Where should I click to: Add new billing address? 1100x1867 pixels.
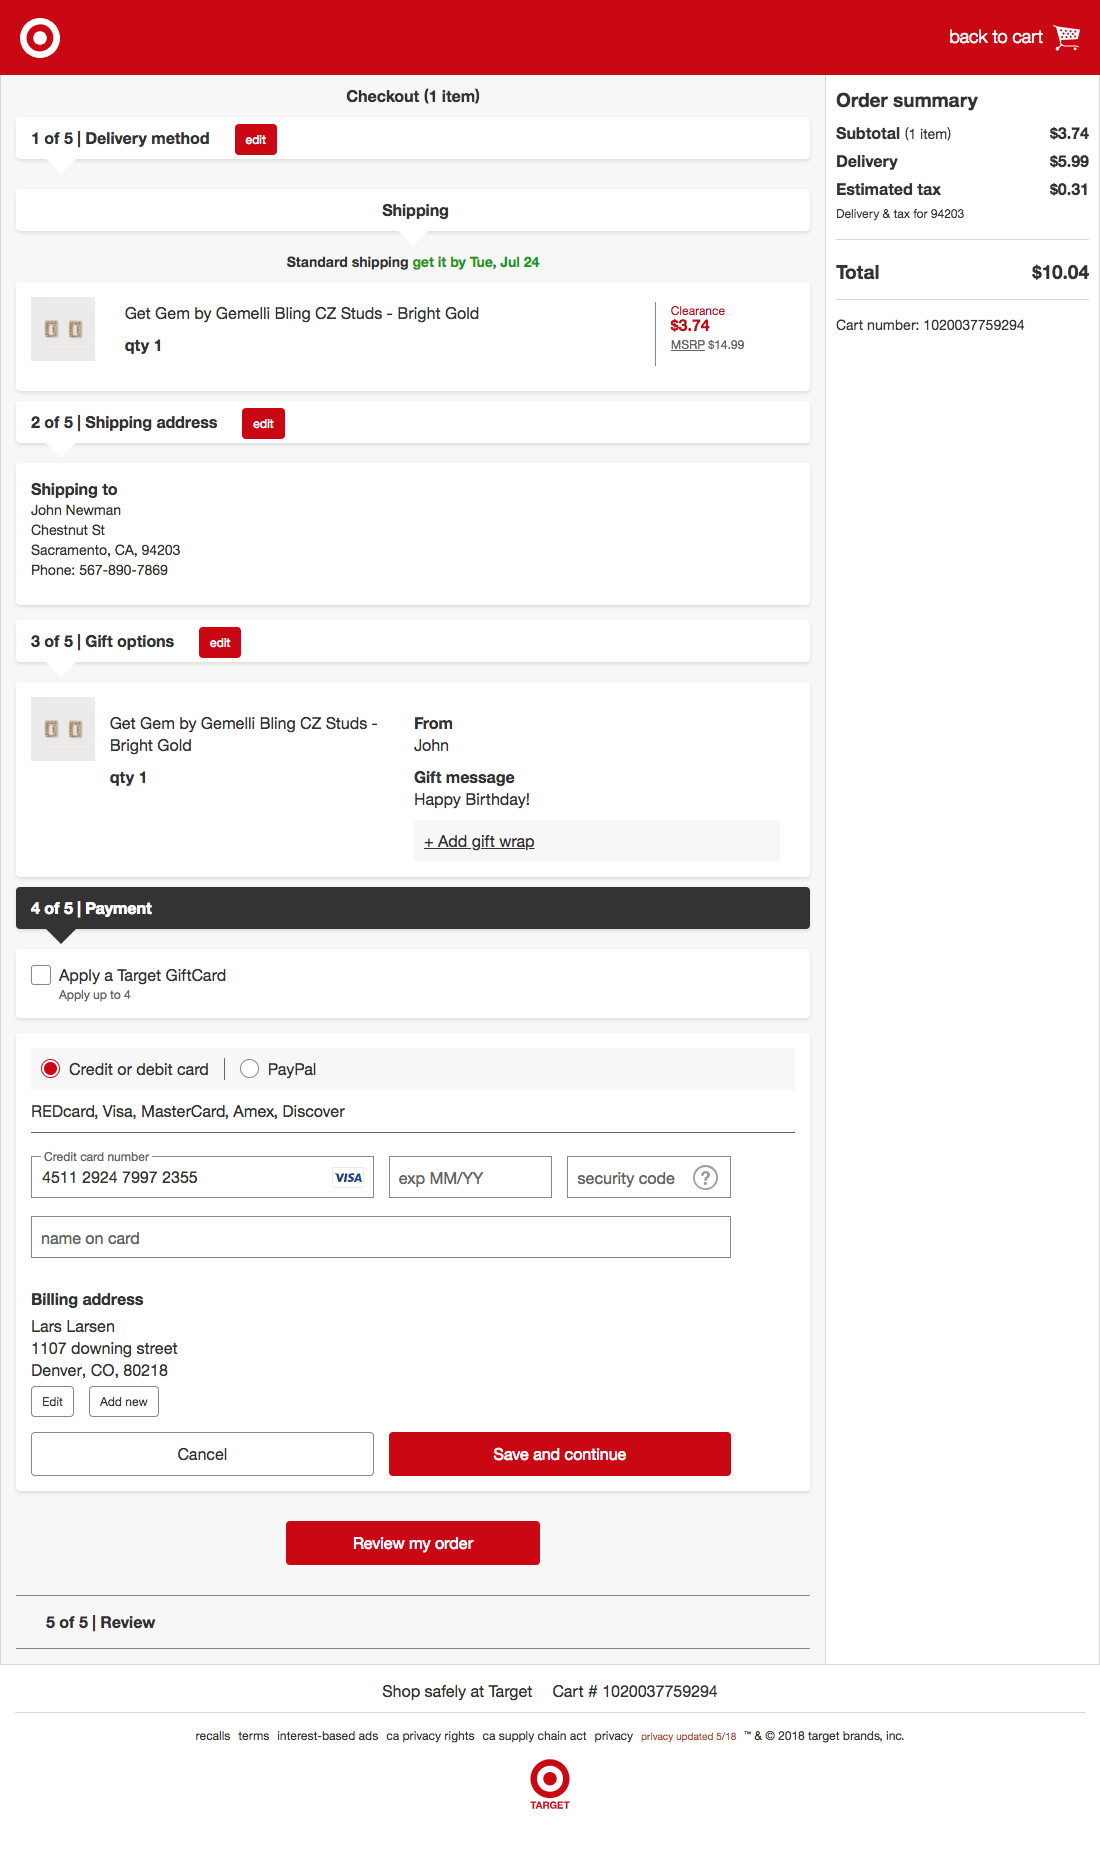point(124,1402)
